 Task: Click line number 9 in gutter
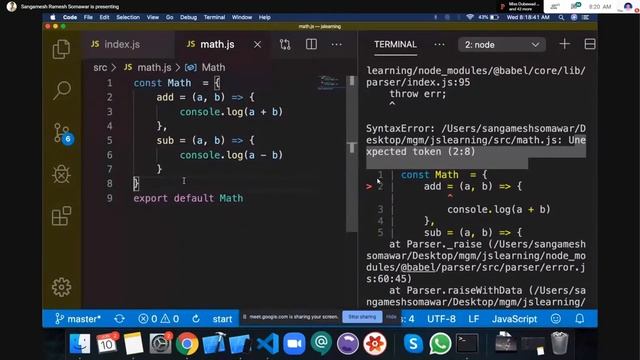pyautogui.click(x=109, y=198)
